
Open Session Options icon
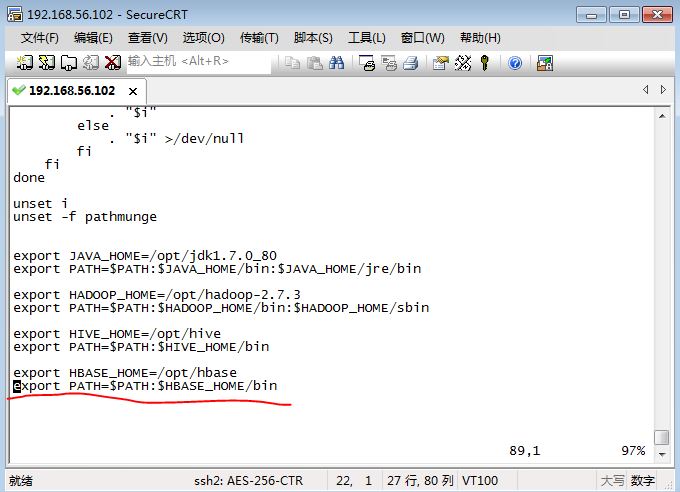(x=441, y=63)
